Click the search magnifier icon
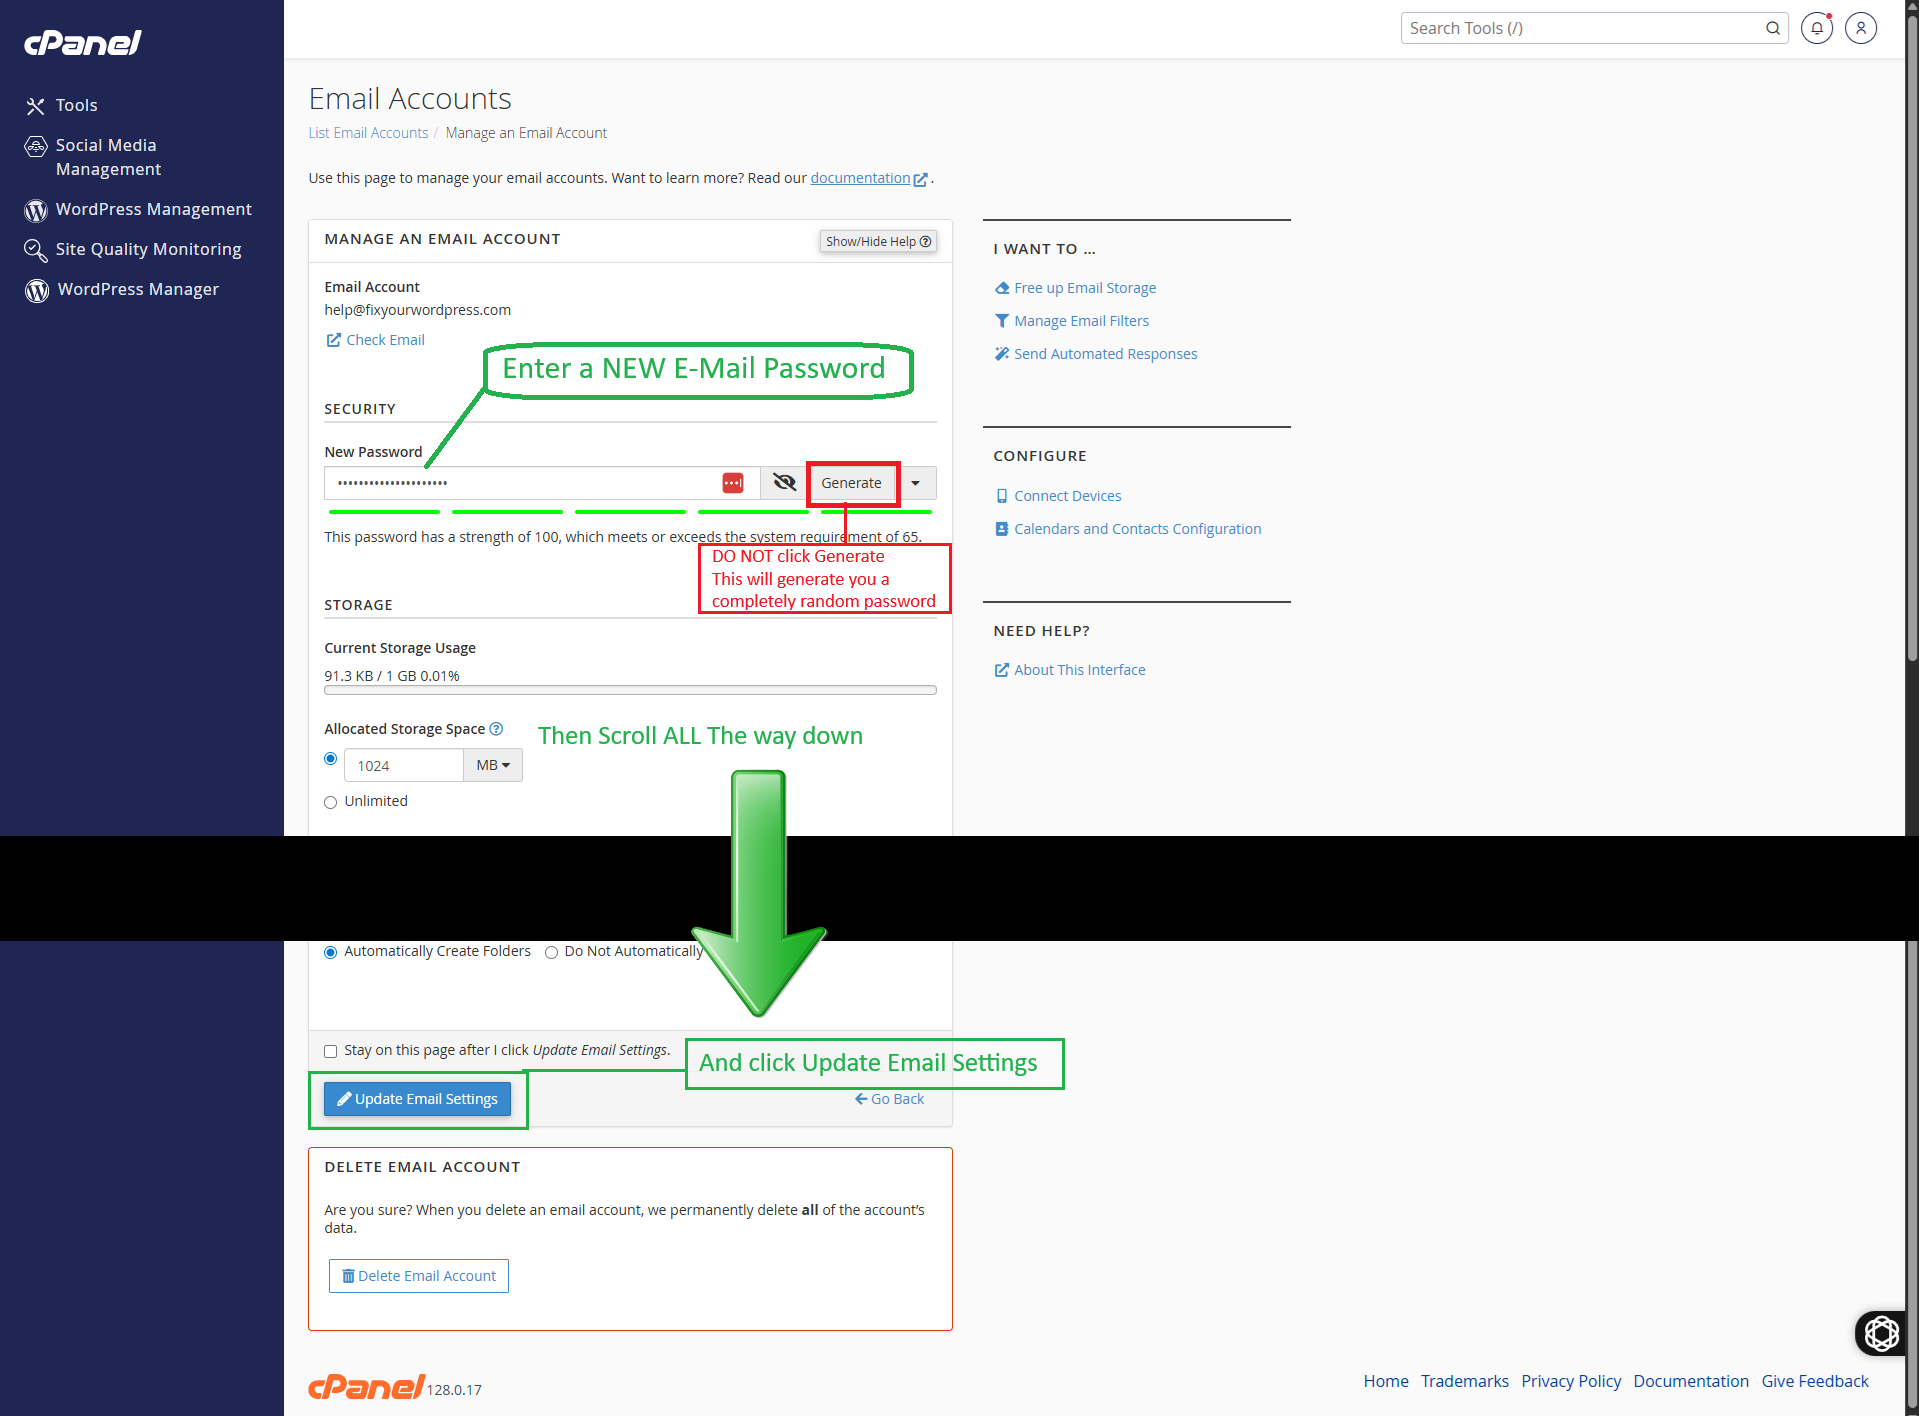 (1773, 28)
